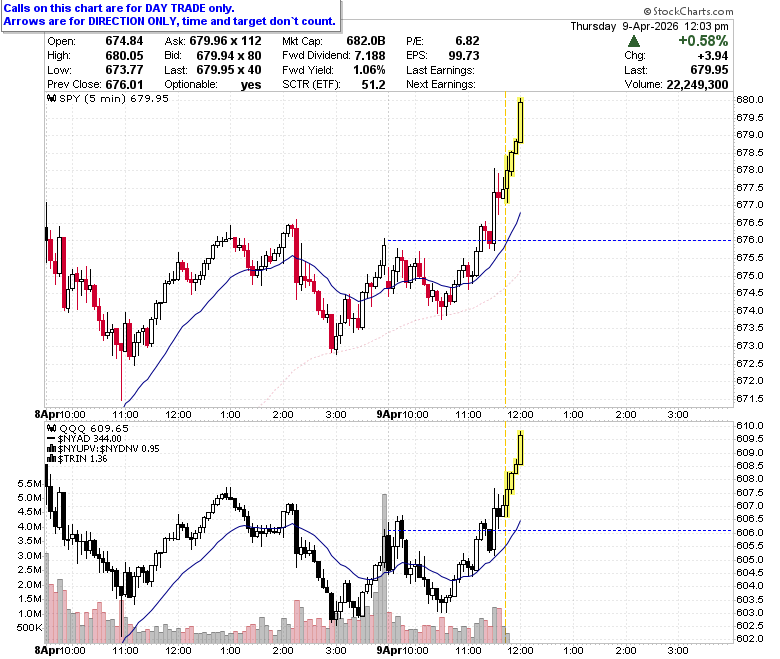The width and height of the screenshot is (780, 659).
Task: Click the $TRIN bar legend icon
Action: tap(51, 459)
